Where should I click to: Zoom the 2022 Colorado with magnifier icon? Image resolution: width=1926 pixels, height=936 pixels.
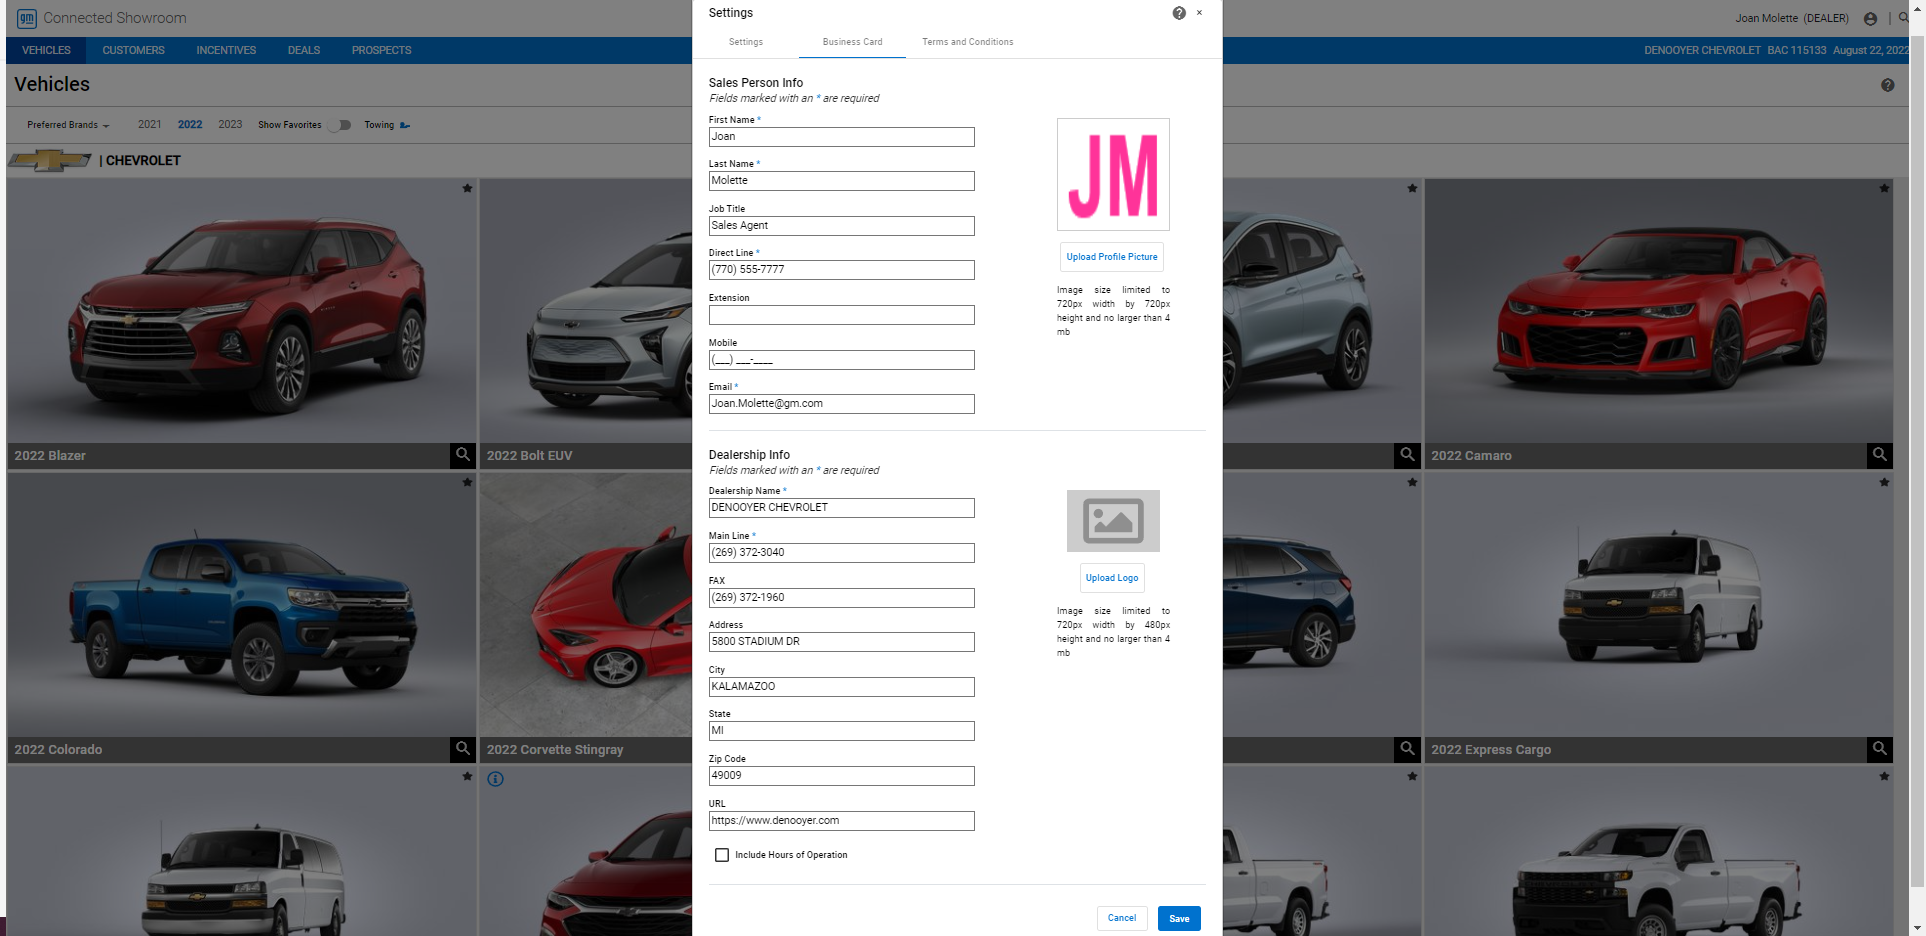[463, 749]
